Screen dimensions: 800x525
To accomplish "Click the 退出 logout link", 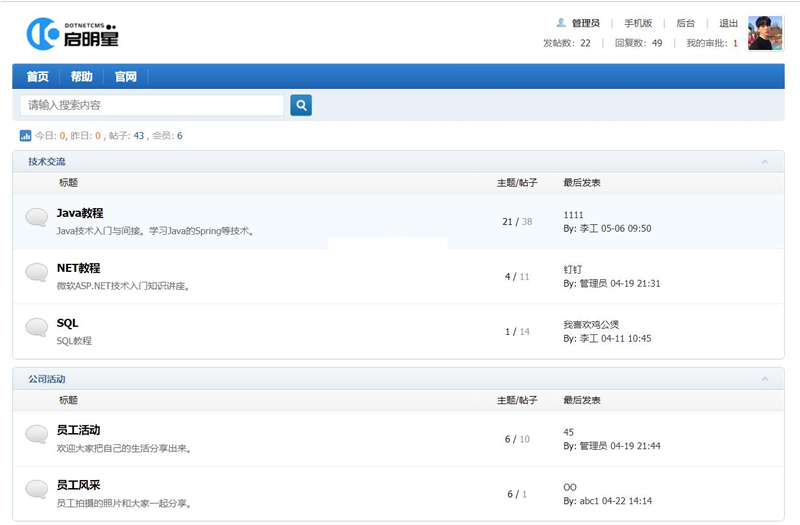I will pyautogui.click(x=729, y=23).
